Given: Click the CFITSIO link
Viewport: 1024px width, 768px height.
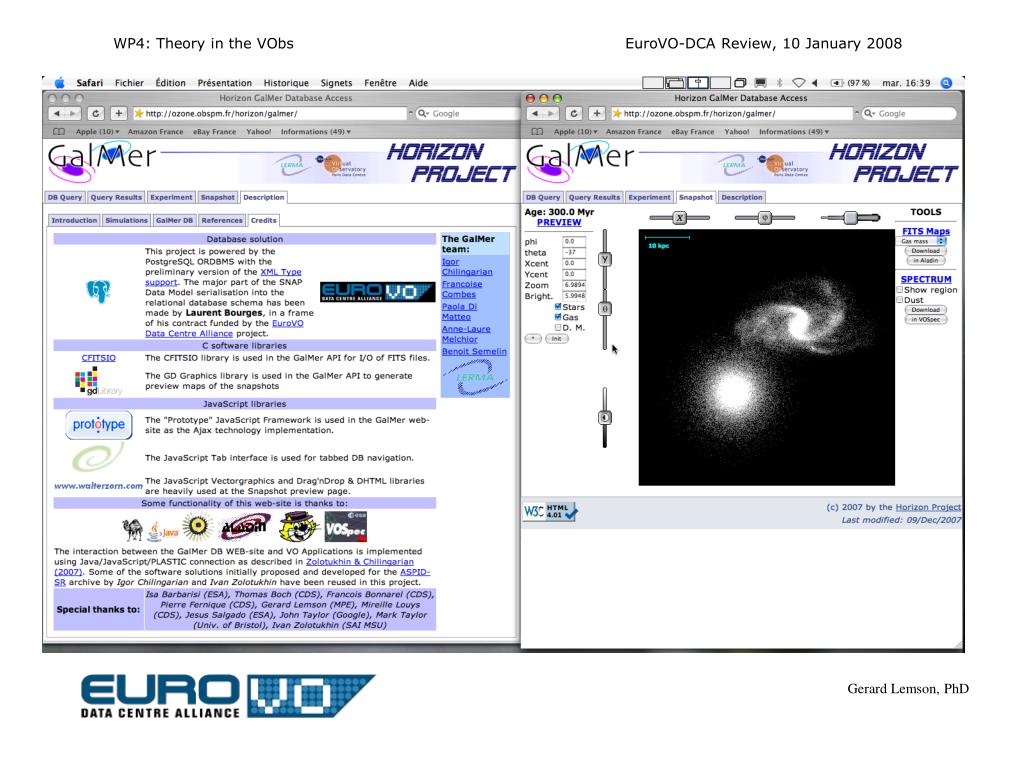Looking at the screenshot, I should pyautogui.click(x=99, y=358).
